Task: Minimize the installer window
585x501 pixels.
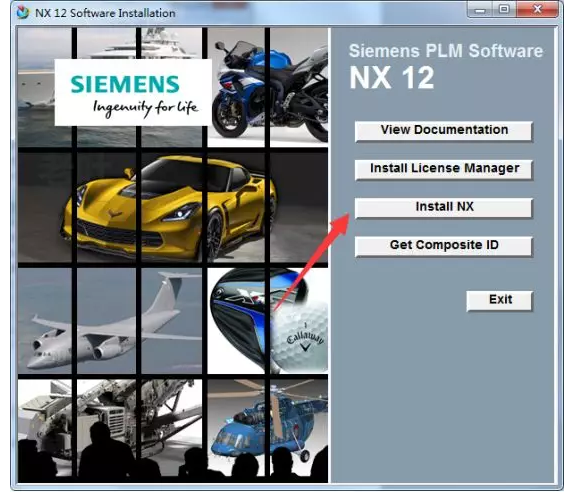Action: point(480,9)
